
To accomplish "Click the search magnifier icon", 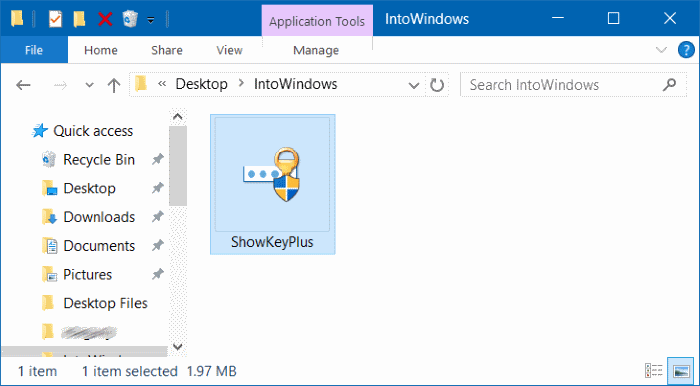I will [669, 84].
